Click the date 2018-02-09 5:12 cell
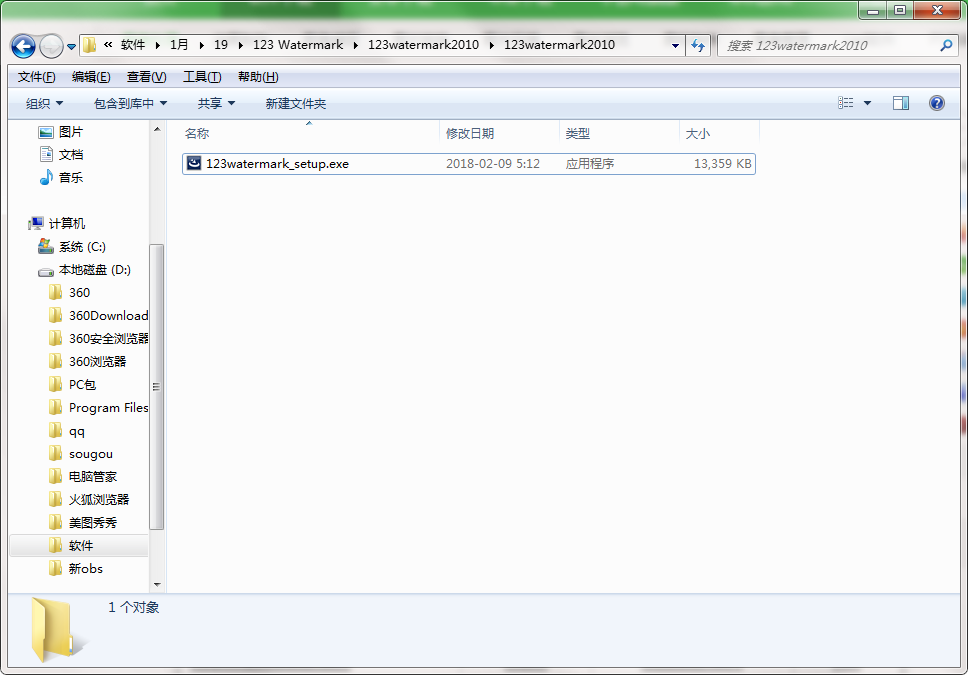This screenshot has width=968, height=675. (493, 164)
